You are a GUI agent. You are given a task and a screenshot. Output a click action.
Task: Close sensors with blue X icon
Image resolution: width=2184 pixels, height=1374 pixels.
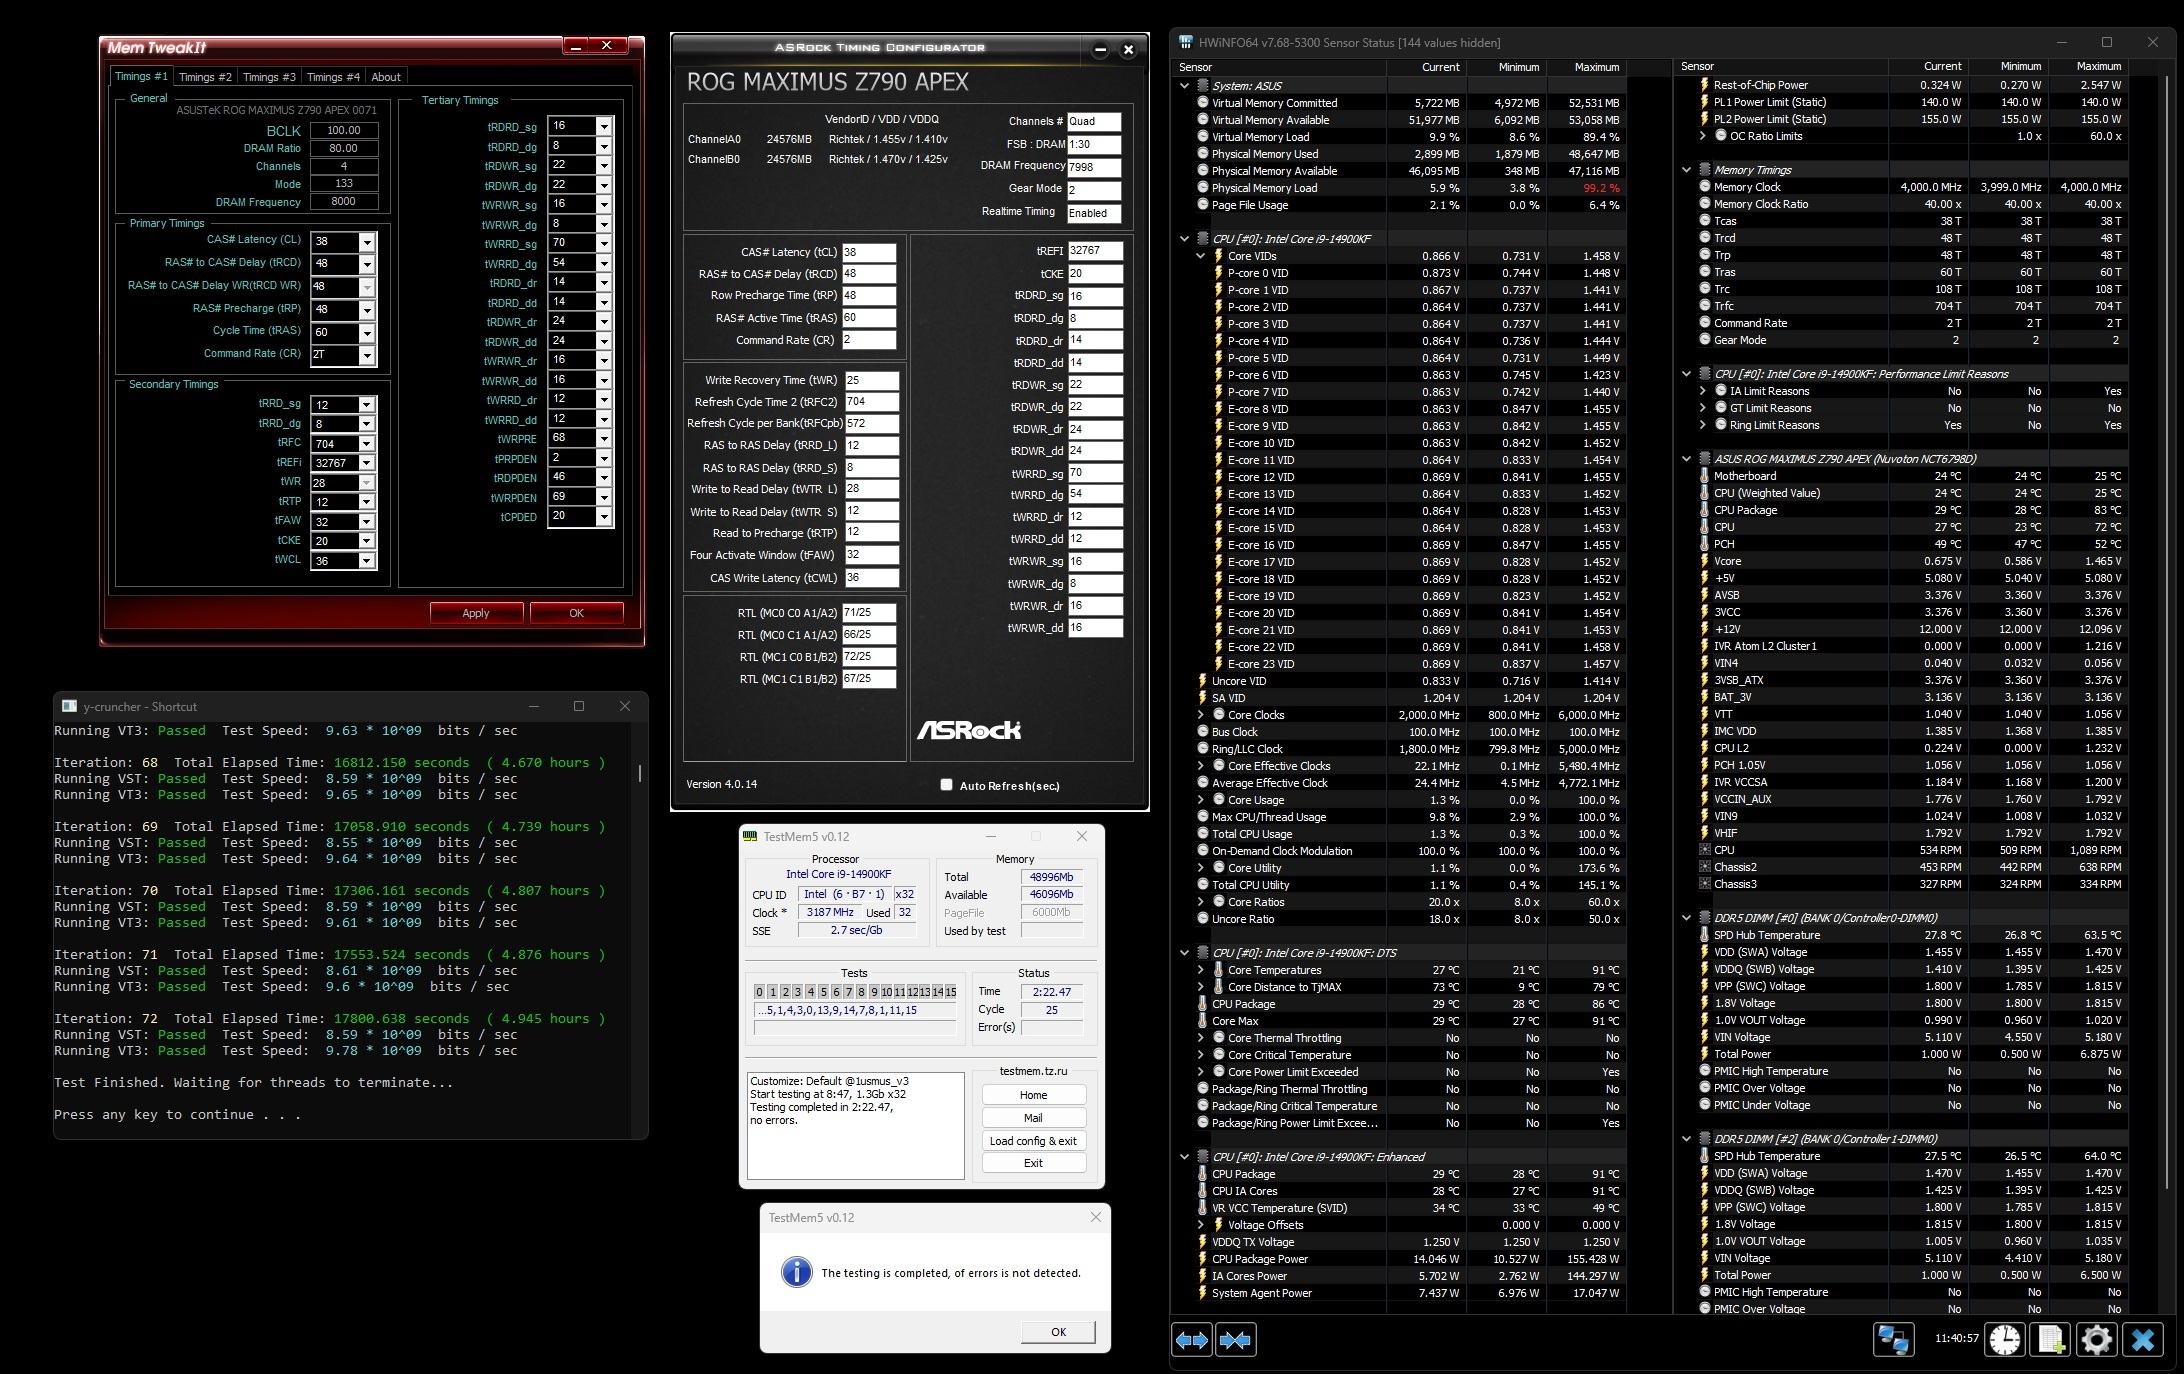click(2143, 1339)
